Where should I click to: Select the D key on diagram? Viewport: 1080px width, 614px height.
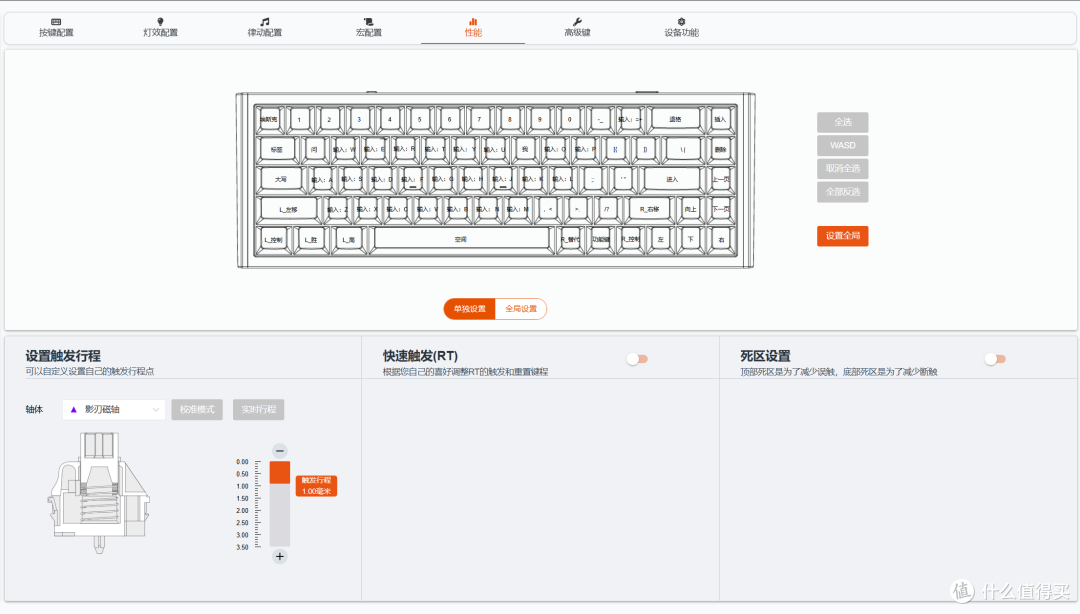click(x=382, y=179)
